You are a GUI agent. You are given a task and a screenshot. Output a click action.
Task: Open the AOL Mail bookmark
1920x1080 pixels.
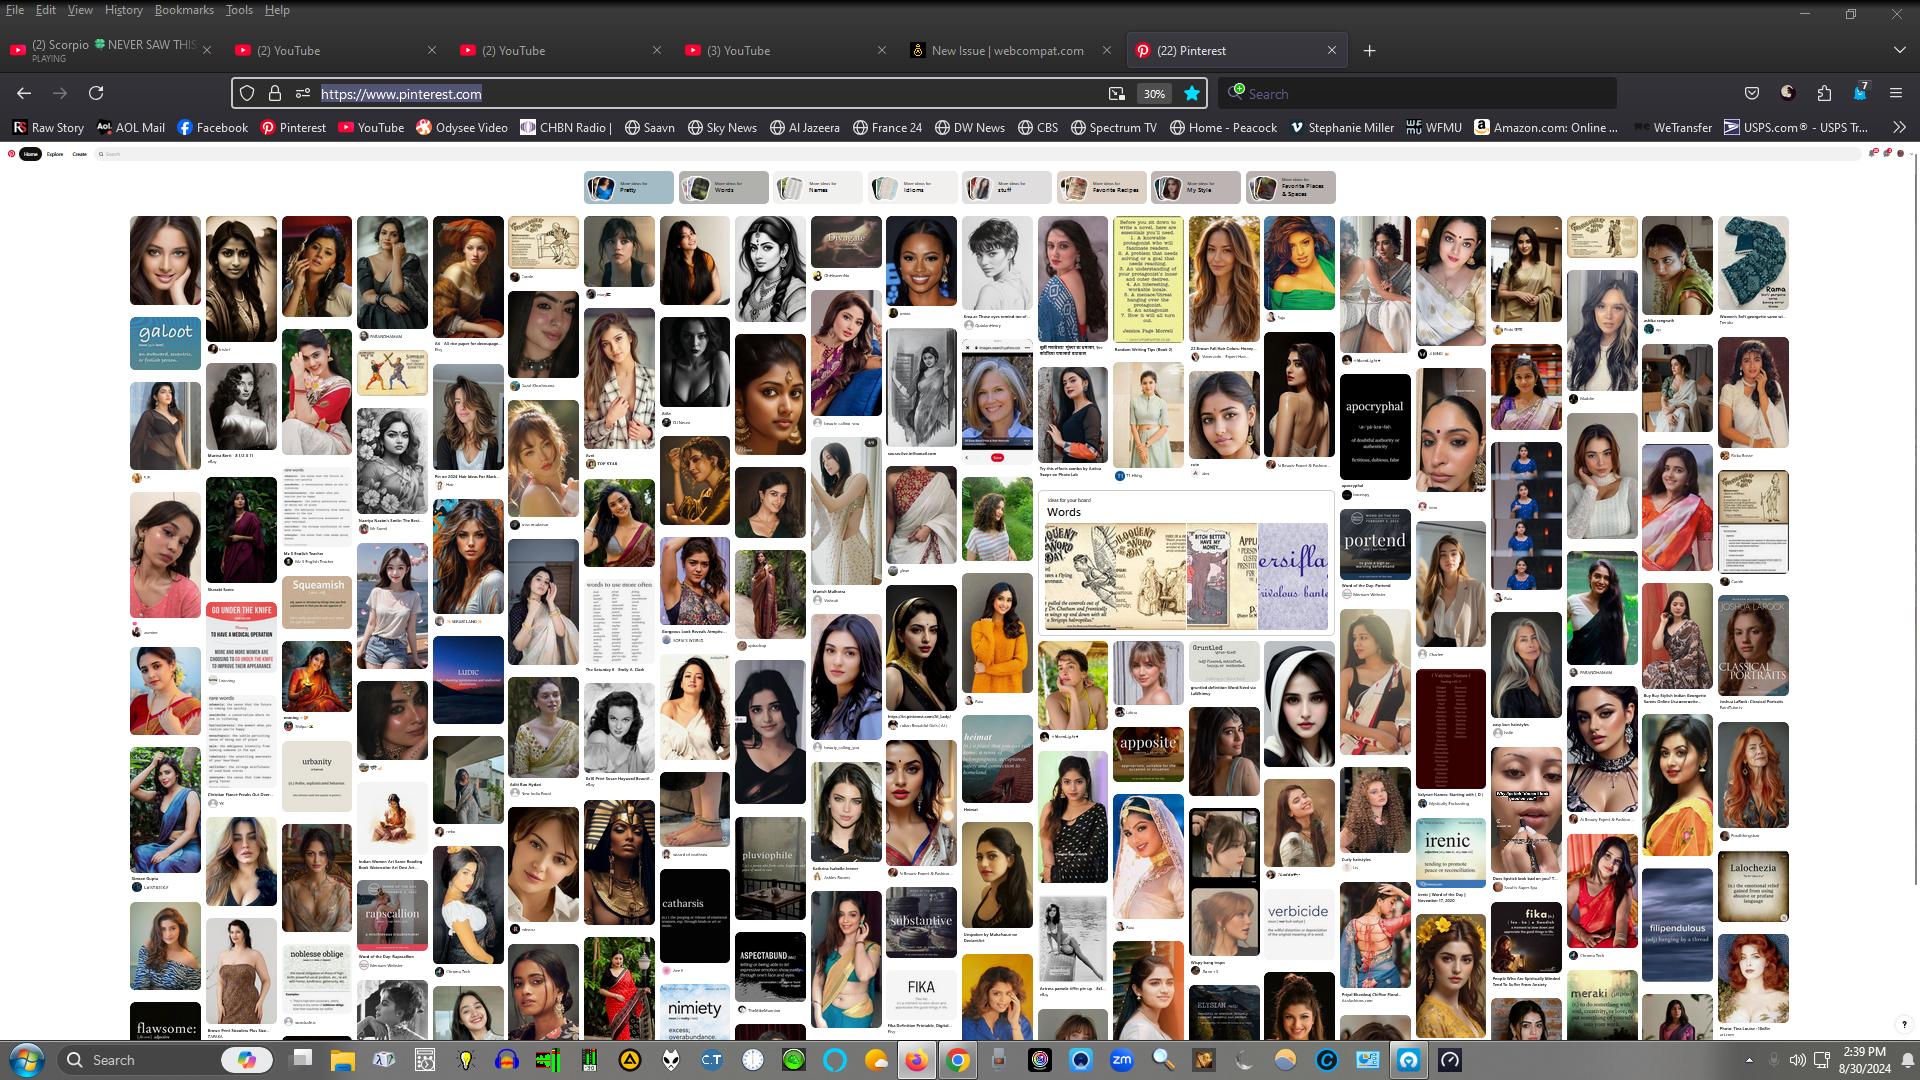[130, 127]
